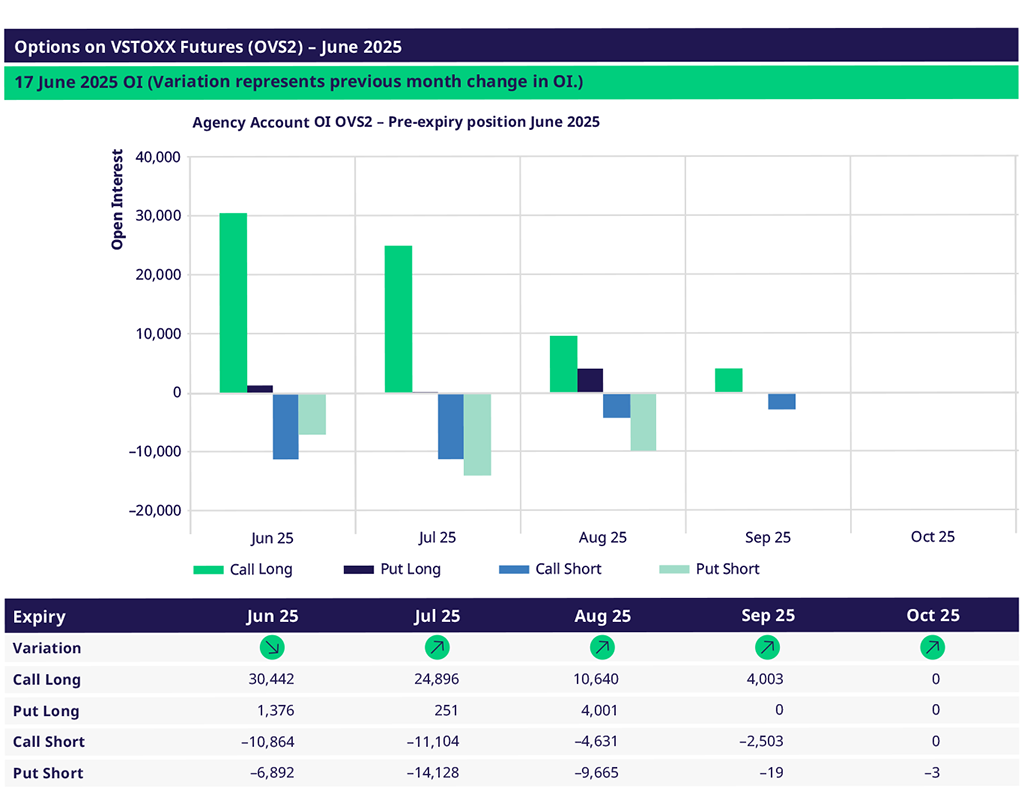
Task: Click the Put Long dark navy legend swatch
Action: [x=357, y=570]
